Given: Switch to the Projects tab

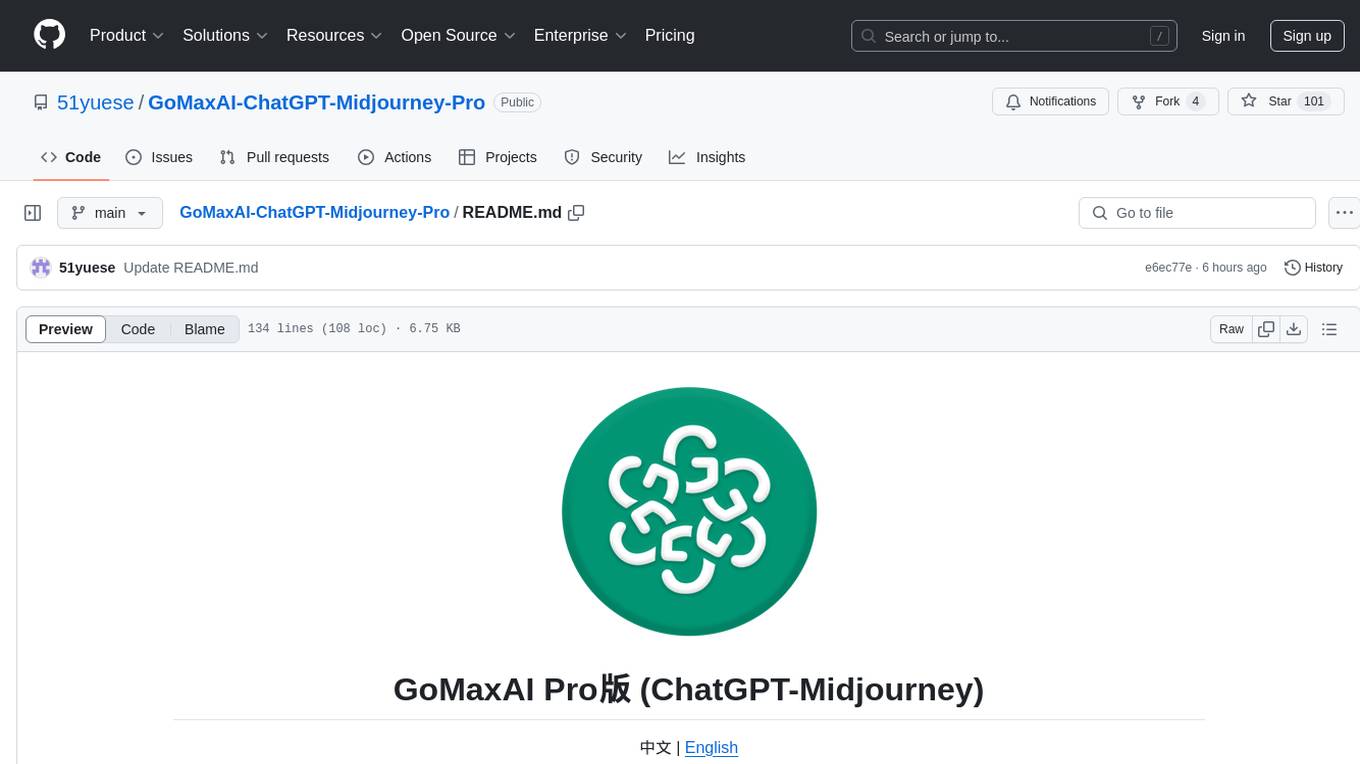Looking at the screenshot, I should 498,157.
